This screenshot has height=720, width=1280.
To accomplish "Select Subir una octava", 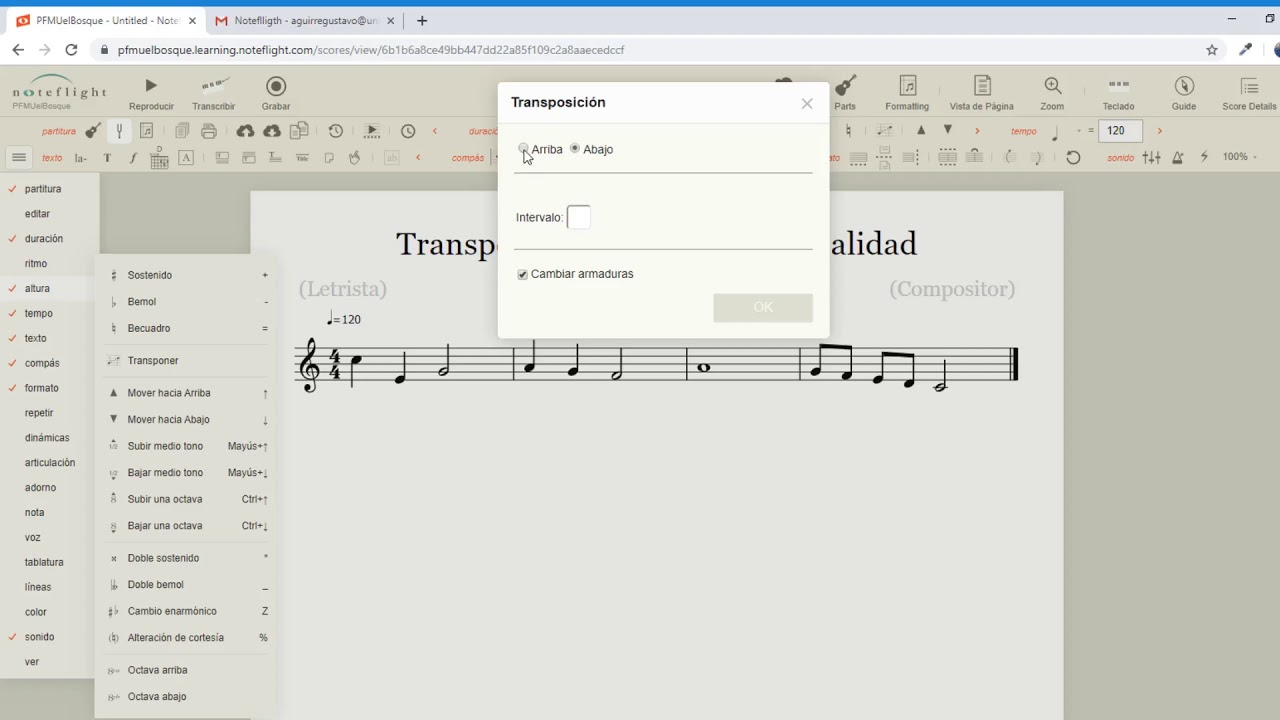I will pos(187,499).
